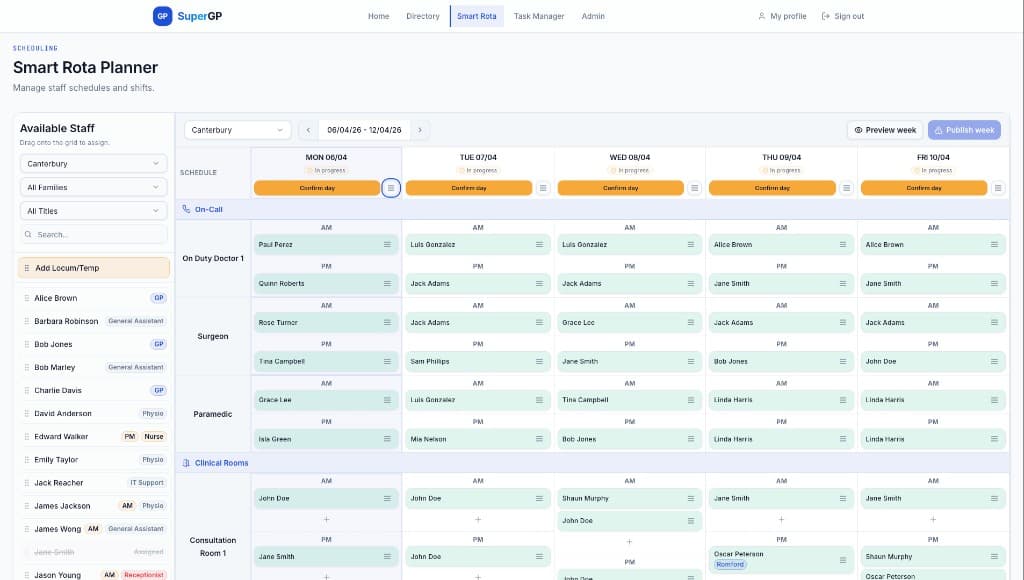Click the SuperGP logo icon

pos(162,16)
